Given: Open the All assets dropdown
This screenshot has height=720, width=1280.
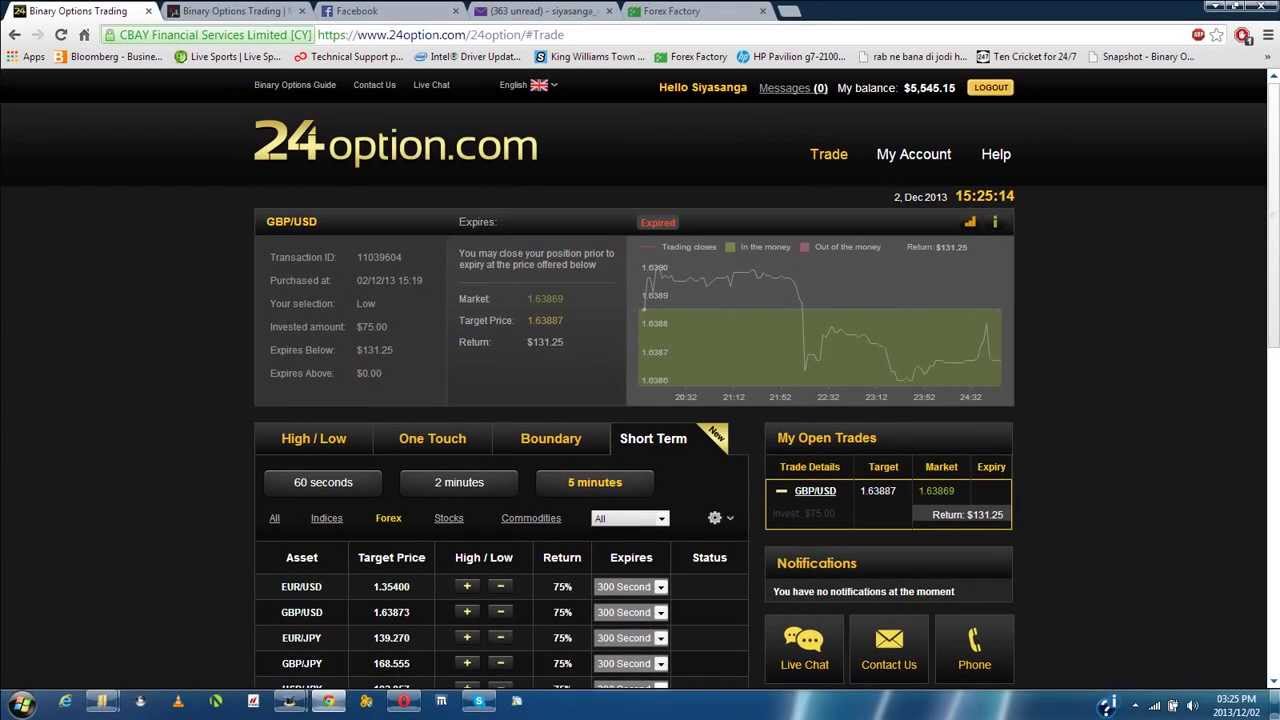Looking at the screenshot, I should point(629,518).
